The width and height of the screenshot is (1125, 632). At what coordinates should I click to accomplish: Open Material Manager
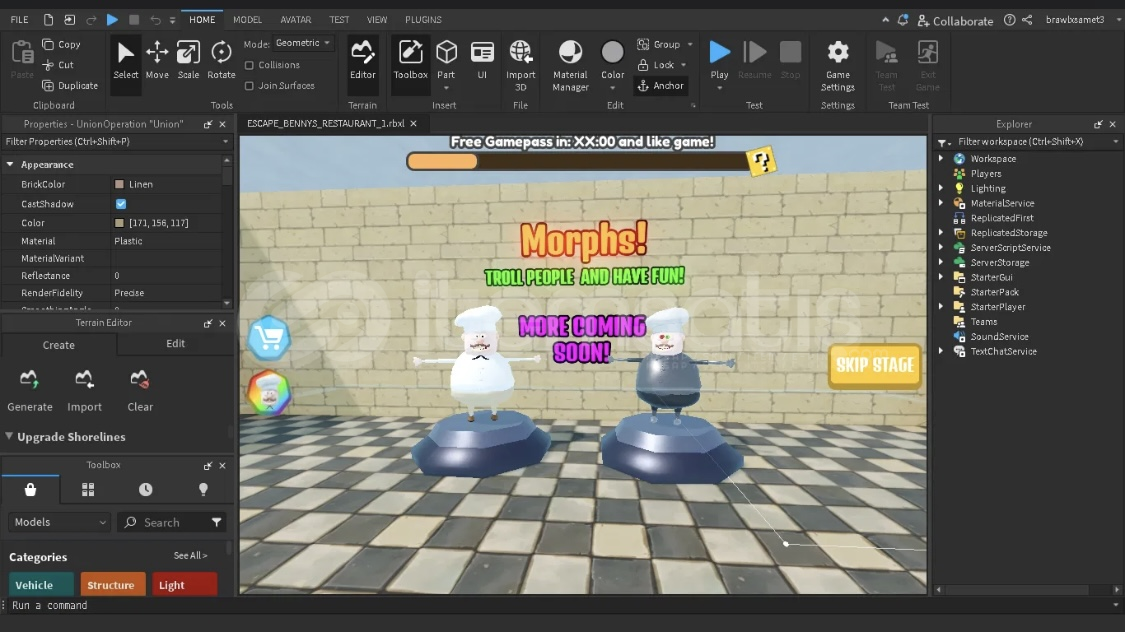tap(570, 65)
